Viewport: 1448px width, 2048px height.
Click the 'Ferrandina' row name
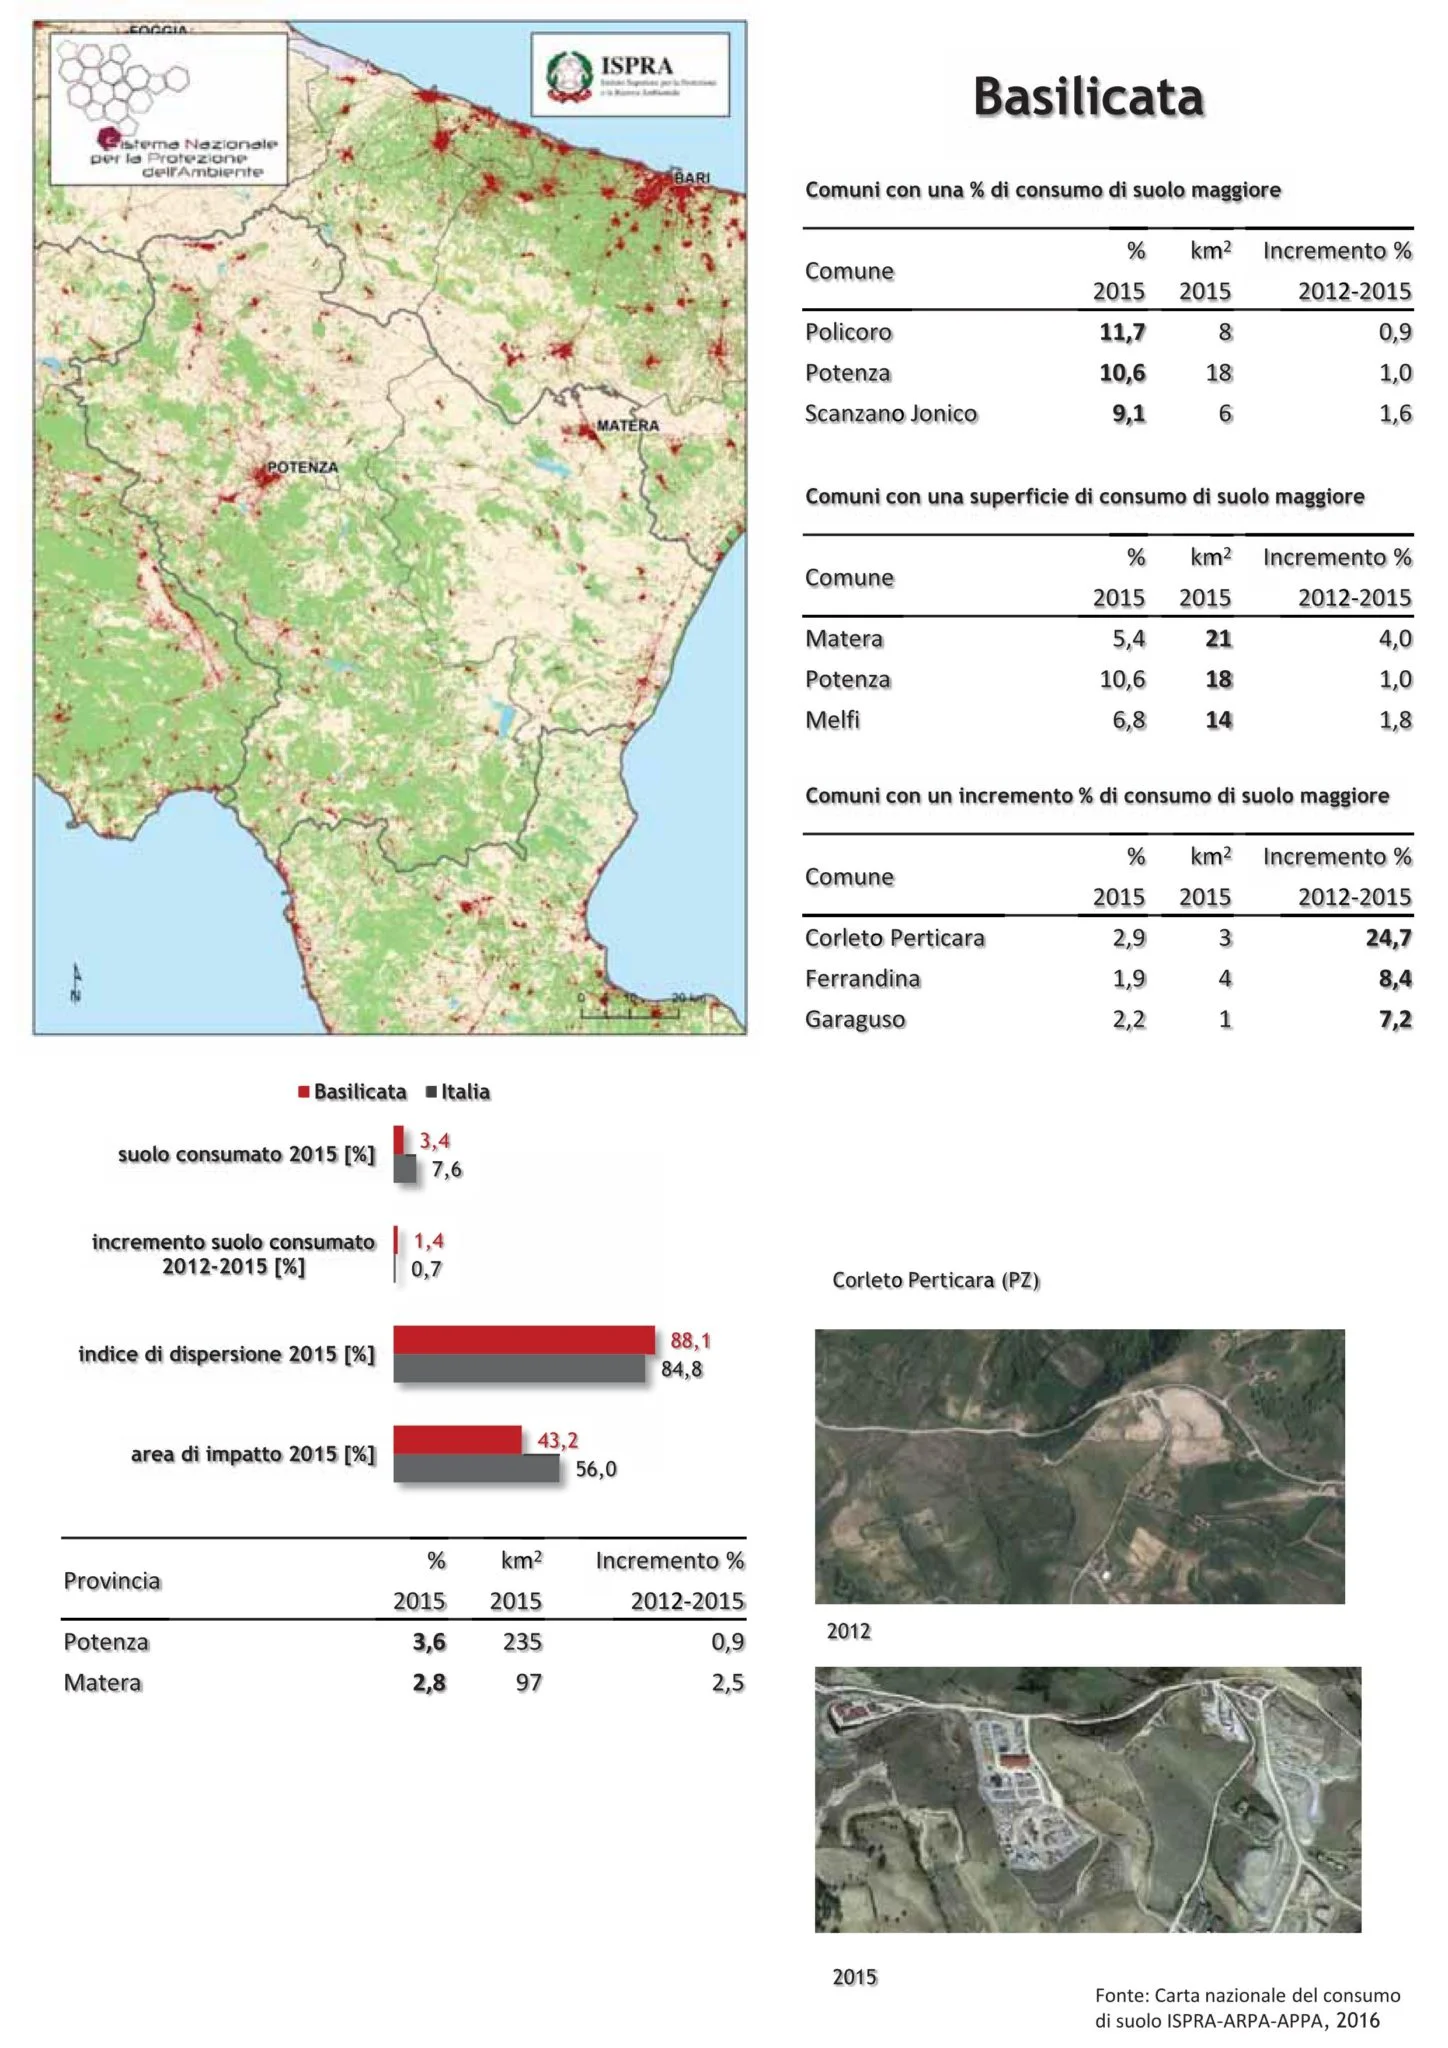(x=862, y=978)
